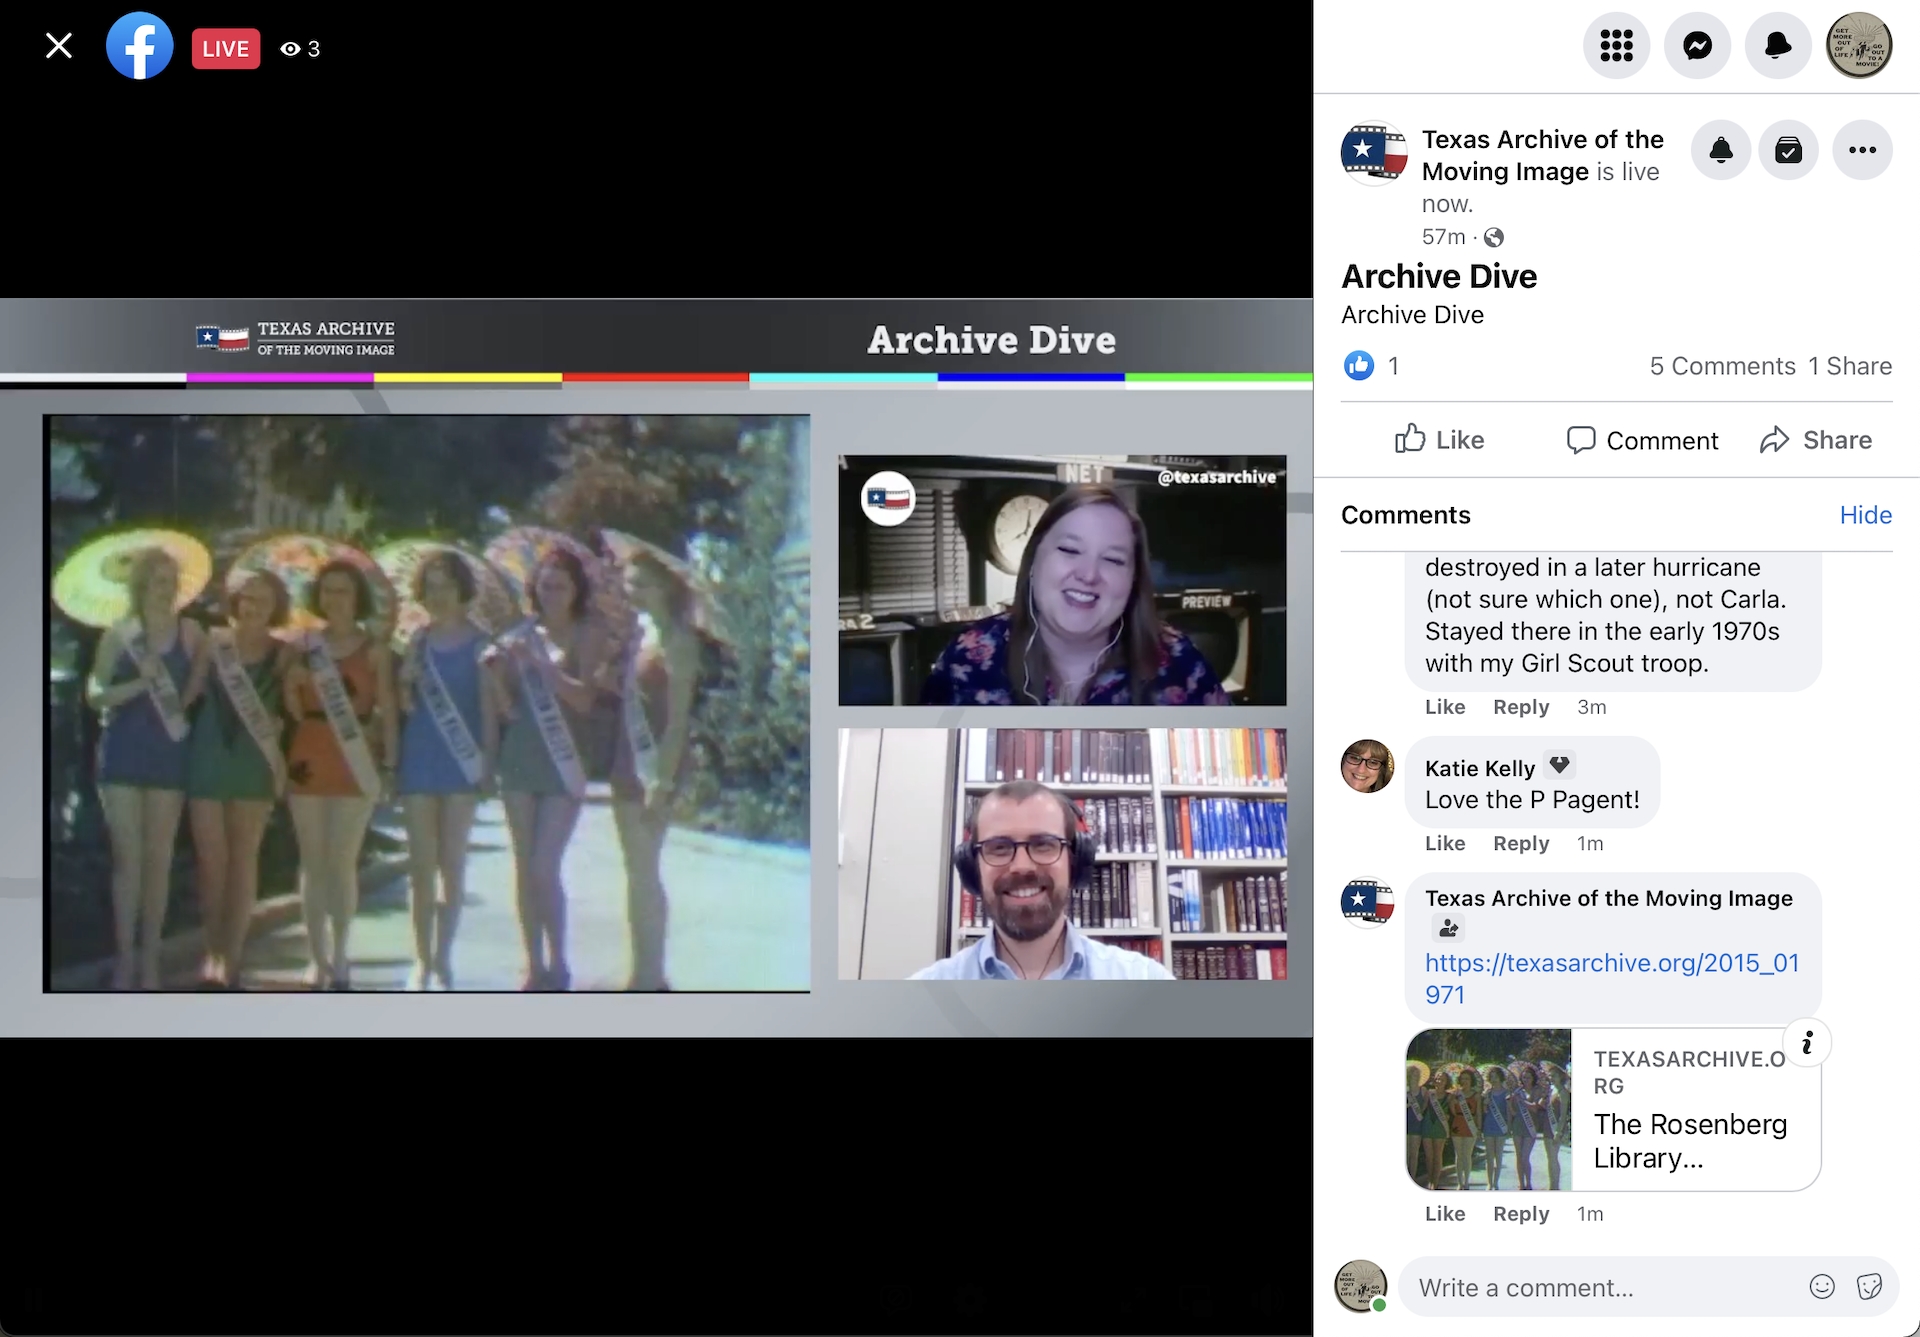Open the Facebook menu grid icon
Image resolution: width=1920 pixels, height=1337 pixels.
coord(1616,46)
